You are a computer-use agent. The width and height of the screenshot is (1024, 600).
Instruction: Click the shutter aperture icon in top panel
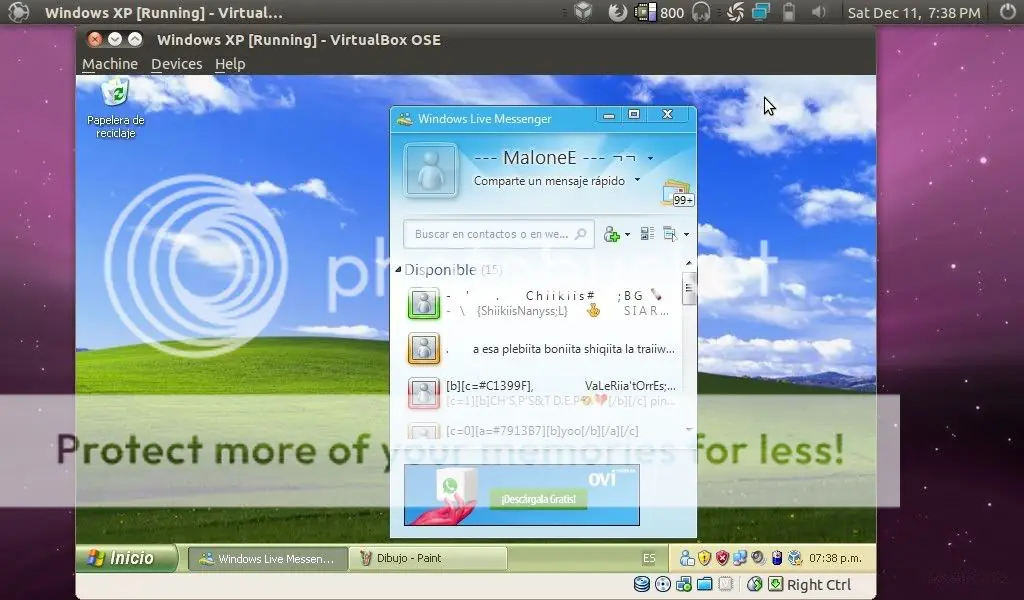click(x=735, y=12)
